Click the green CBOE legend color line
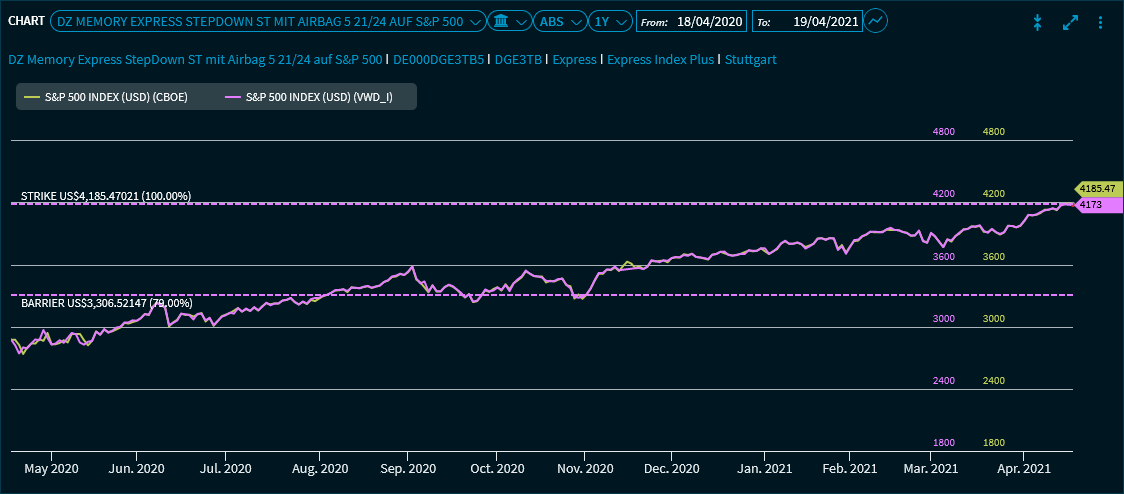The image size is (1124, 494). pyautogui.click(x=31, y=97)
